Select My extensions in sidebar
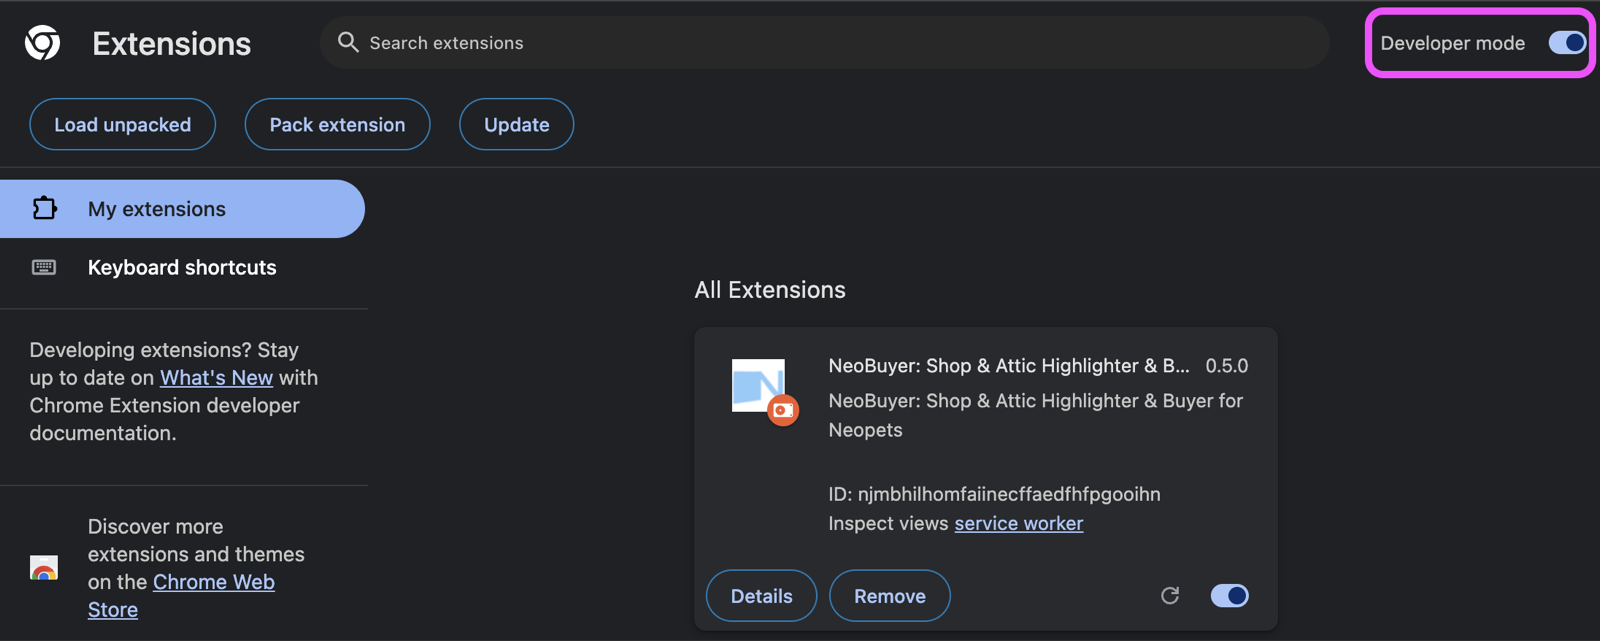 tap(182, 209)
